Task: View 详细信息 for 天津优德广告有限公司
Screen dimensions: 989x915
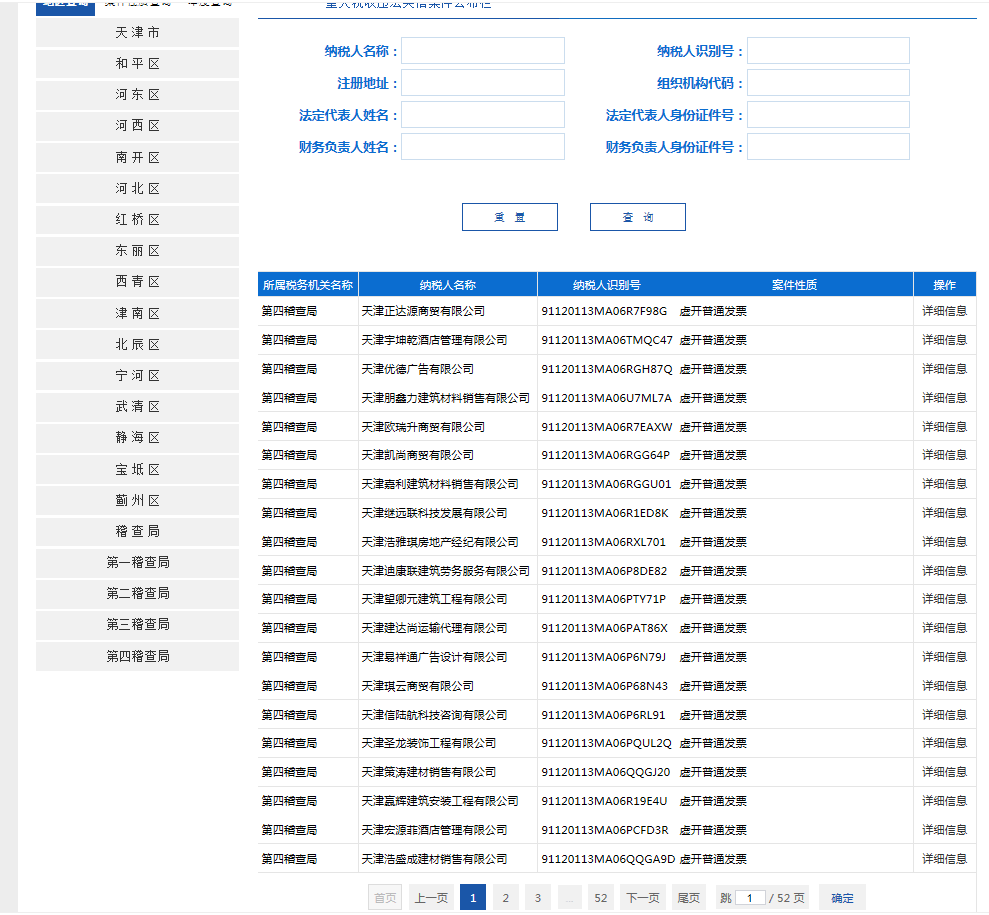Action: coord(944,369)
